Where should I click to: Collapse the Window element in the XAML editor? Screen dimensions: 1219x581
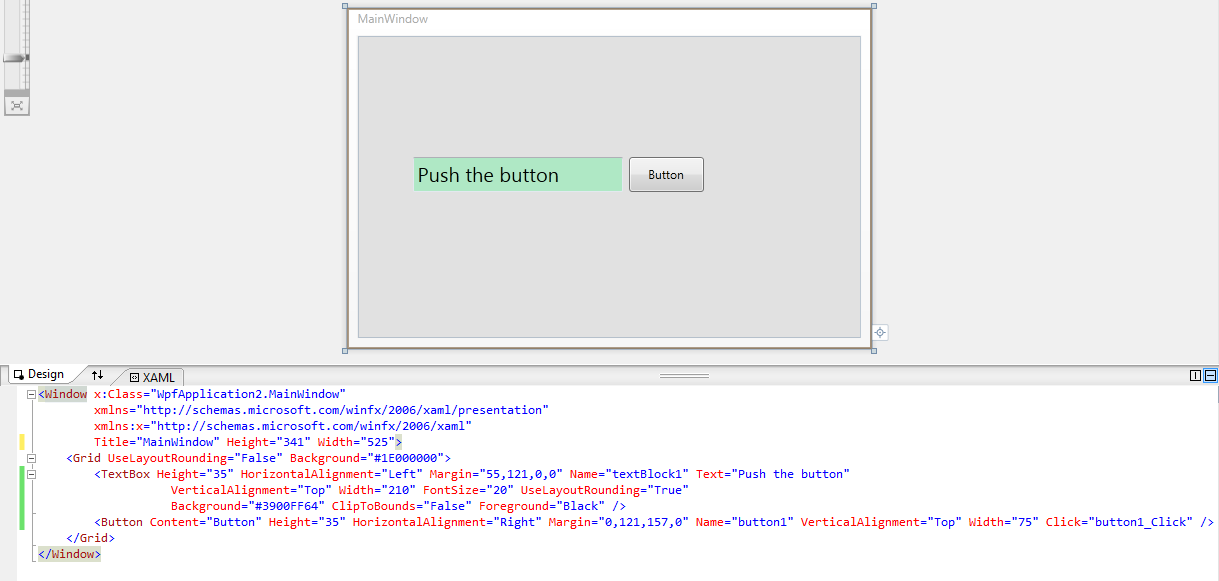pyautogui.click(x=31, y=394)
